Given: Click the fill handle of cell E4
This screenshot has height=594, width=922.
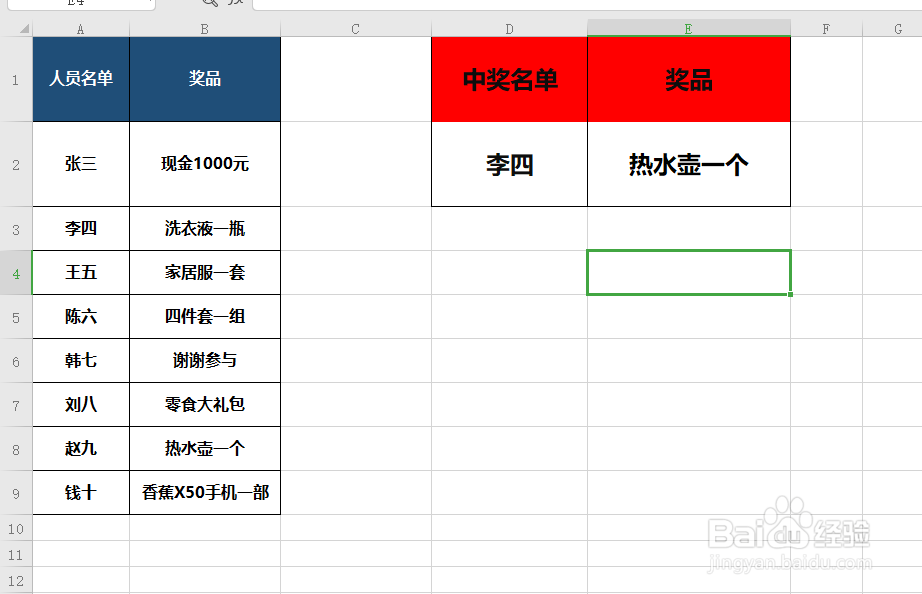Looking at the screenshot, I should tap(790, 294).
